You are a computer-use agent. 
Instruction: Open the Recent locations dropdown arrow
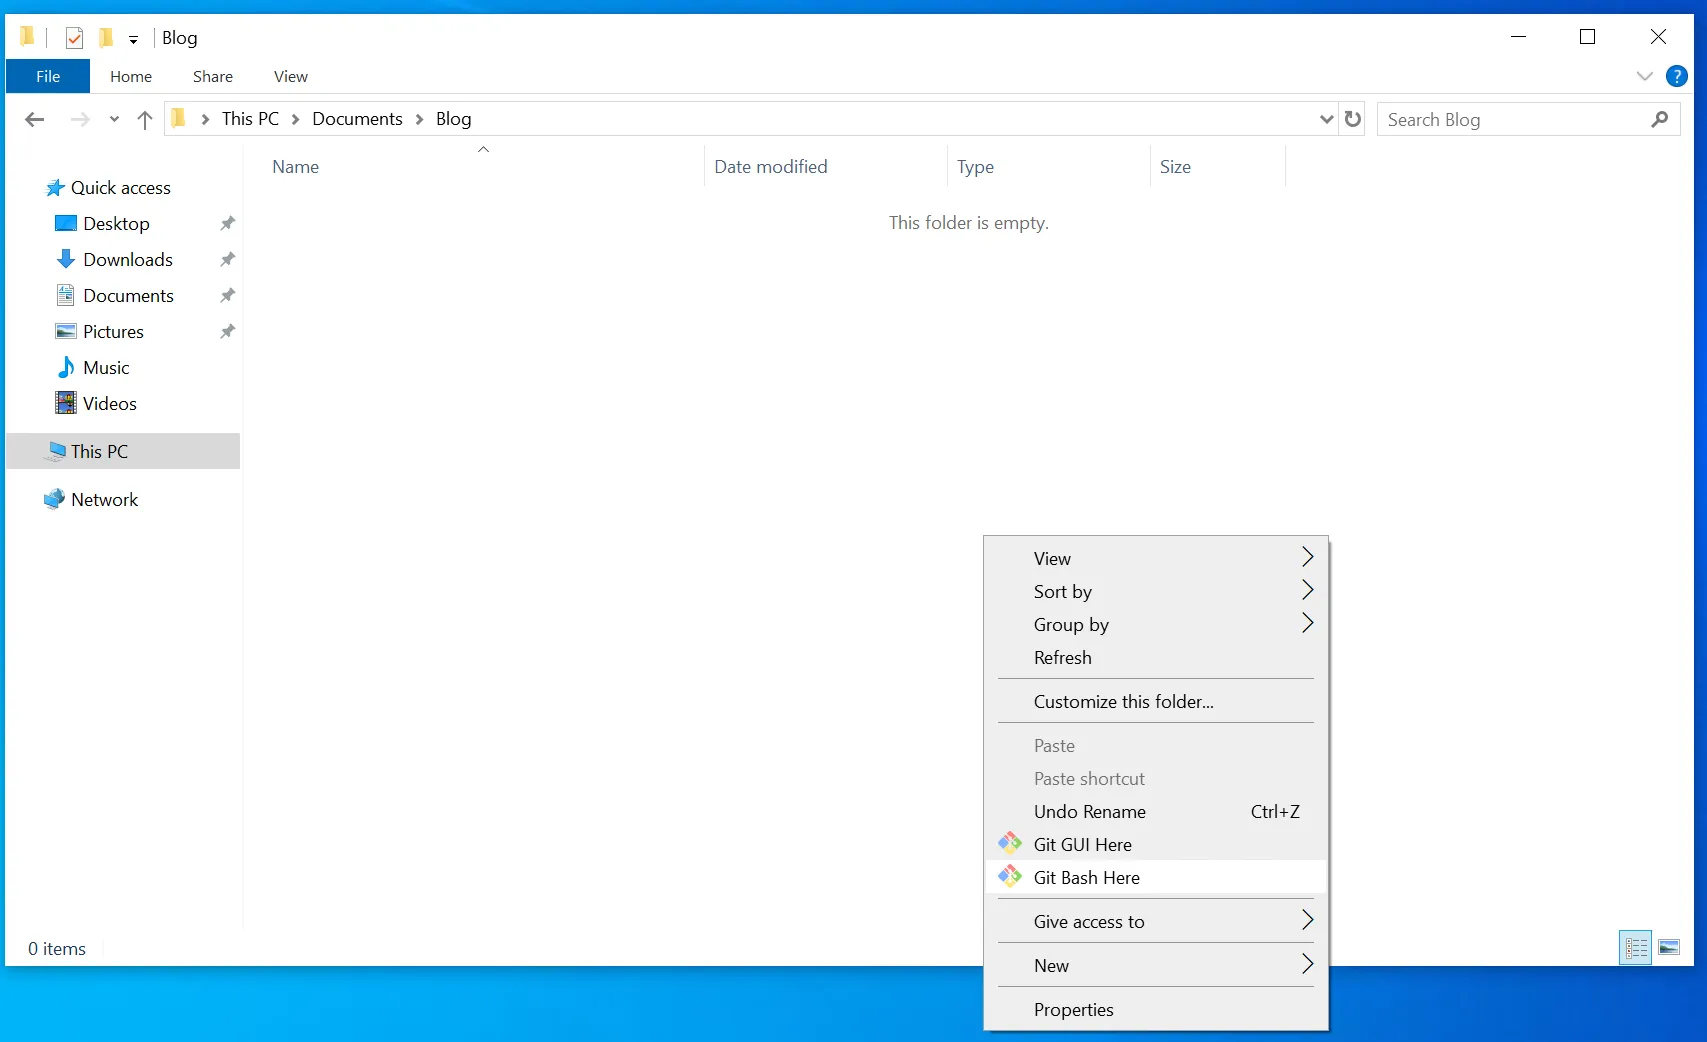click(114, 120)
